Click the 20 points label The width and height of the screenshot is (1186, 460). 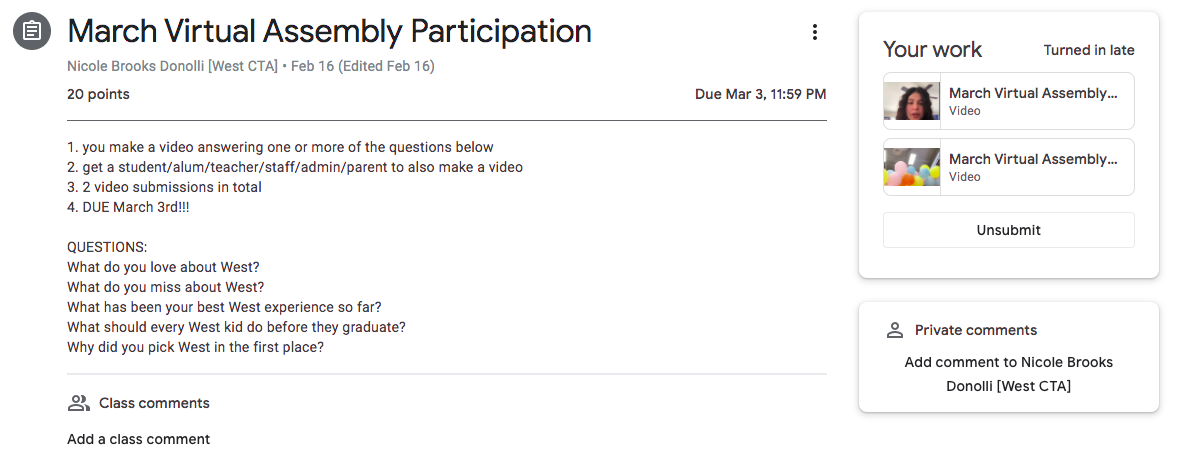98,95
